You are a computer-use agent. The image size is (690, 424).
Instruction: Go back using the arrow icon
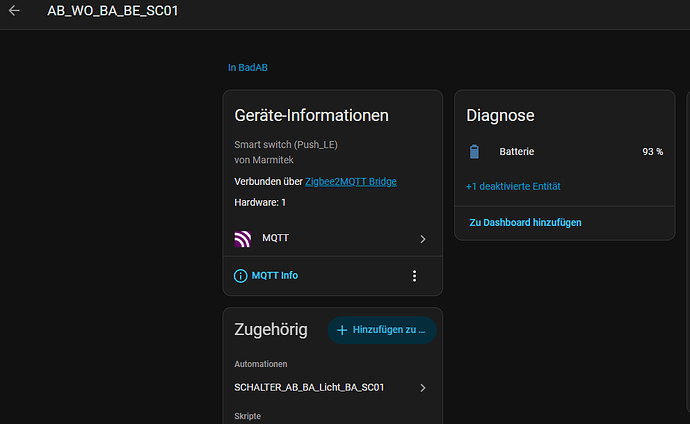pyautogui.click(x=14, y=11)
